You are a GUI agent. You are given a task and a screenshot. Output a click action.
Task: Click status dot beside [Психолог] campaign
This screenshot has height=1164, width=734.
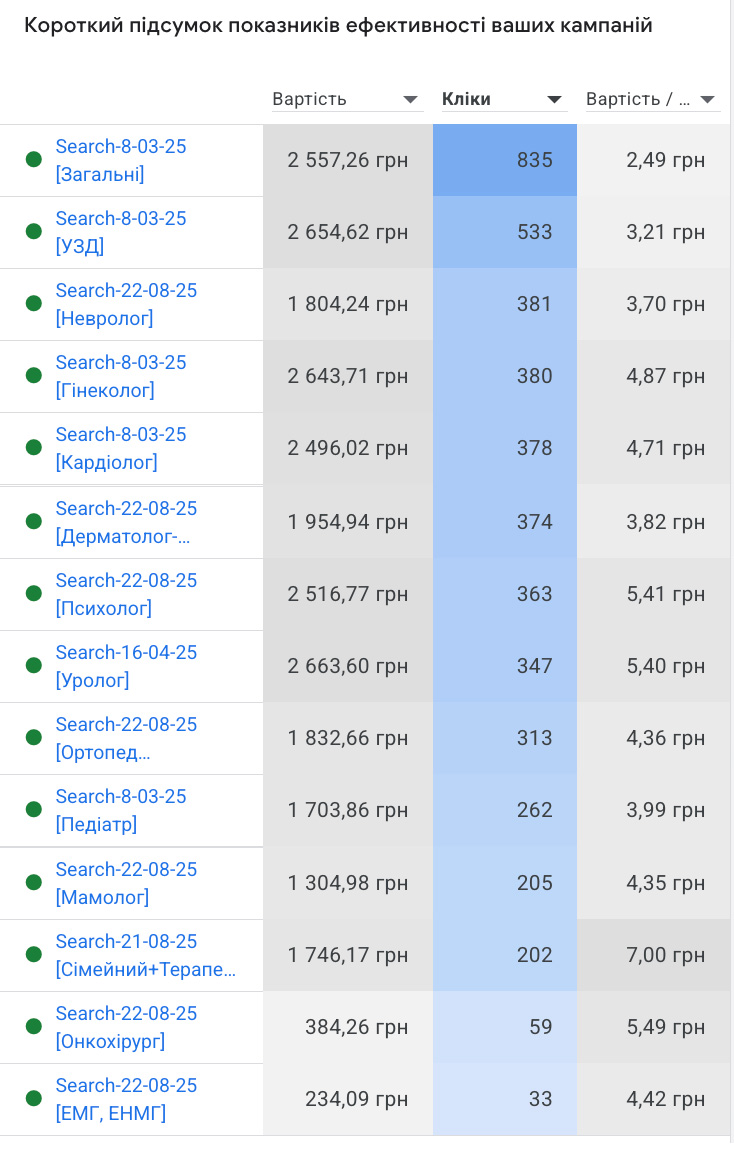pyautogui.click(x=33, y=594)
